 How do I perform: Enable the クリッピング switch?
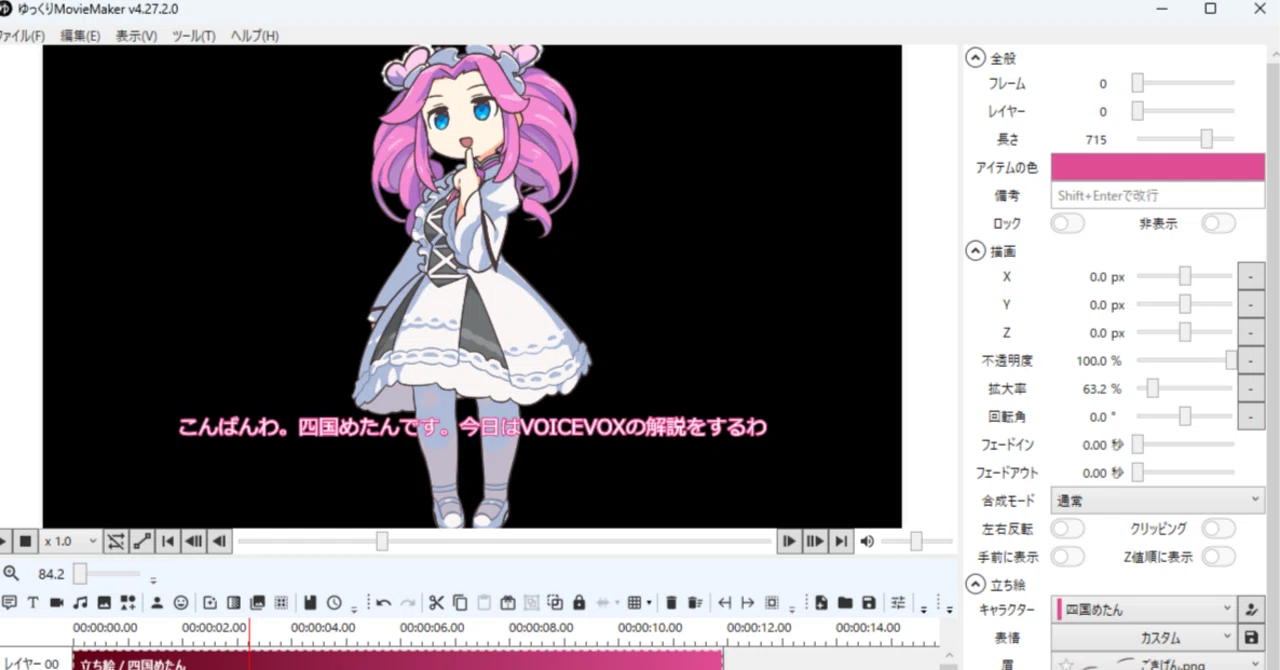tap(1218, 528)
